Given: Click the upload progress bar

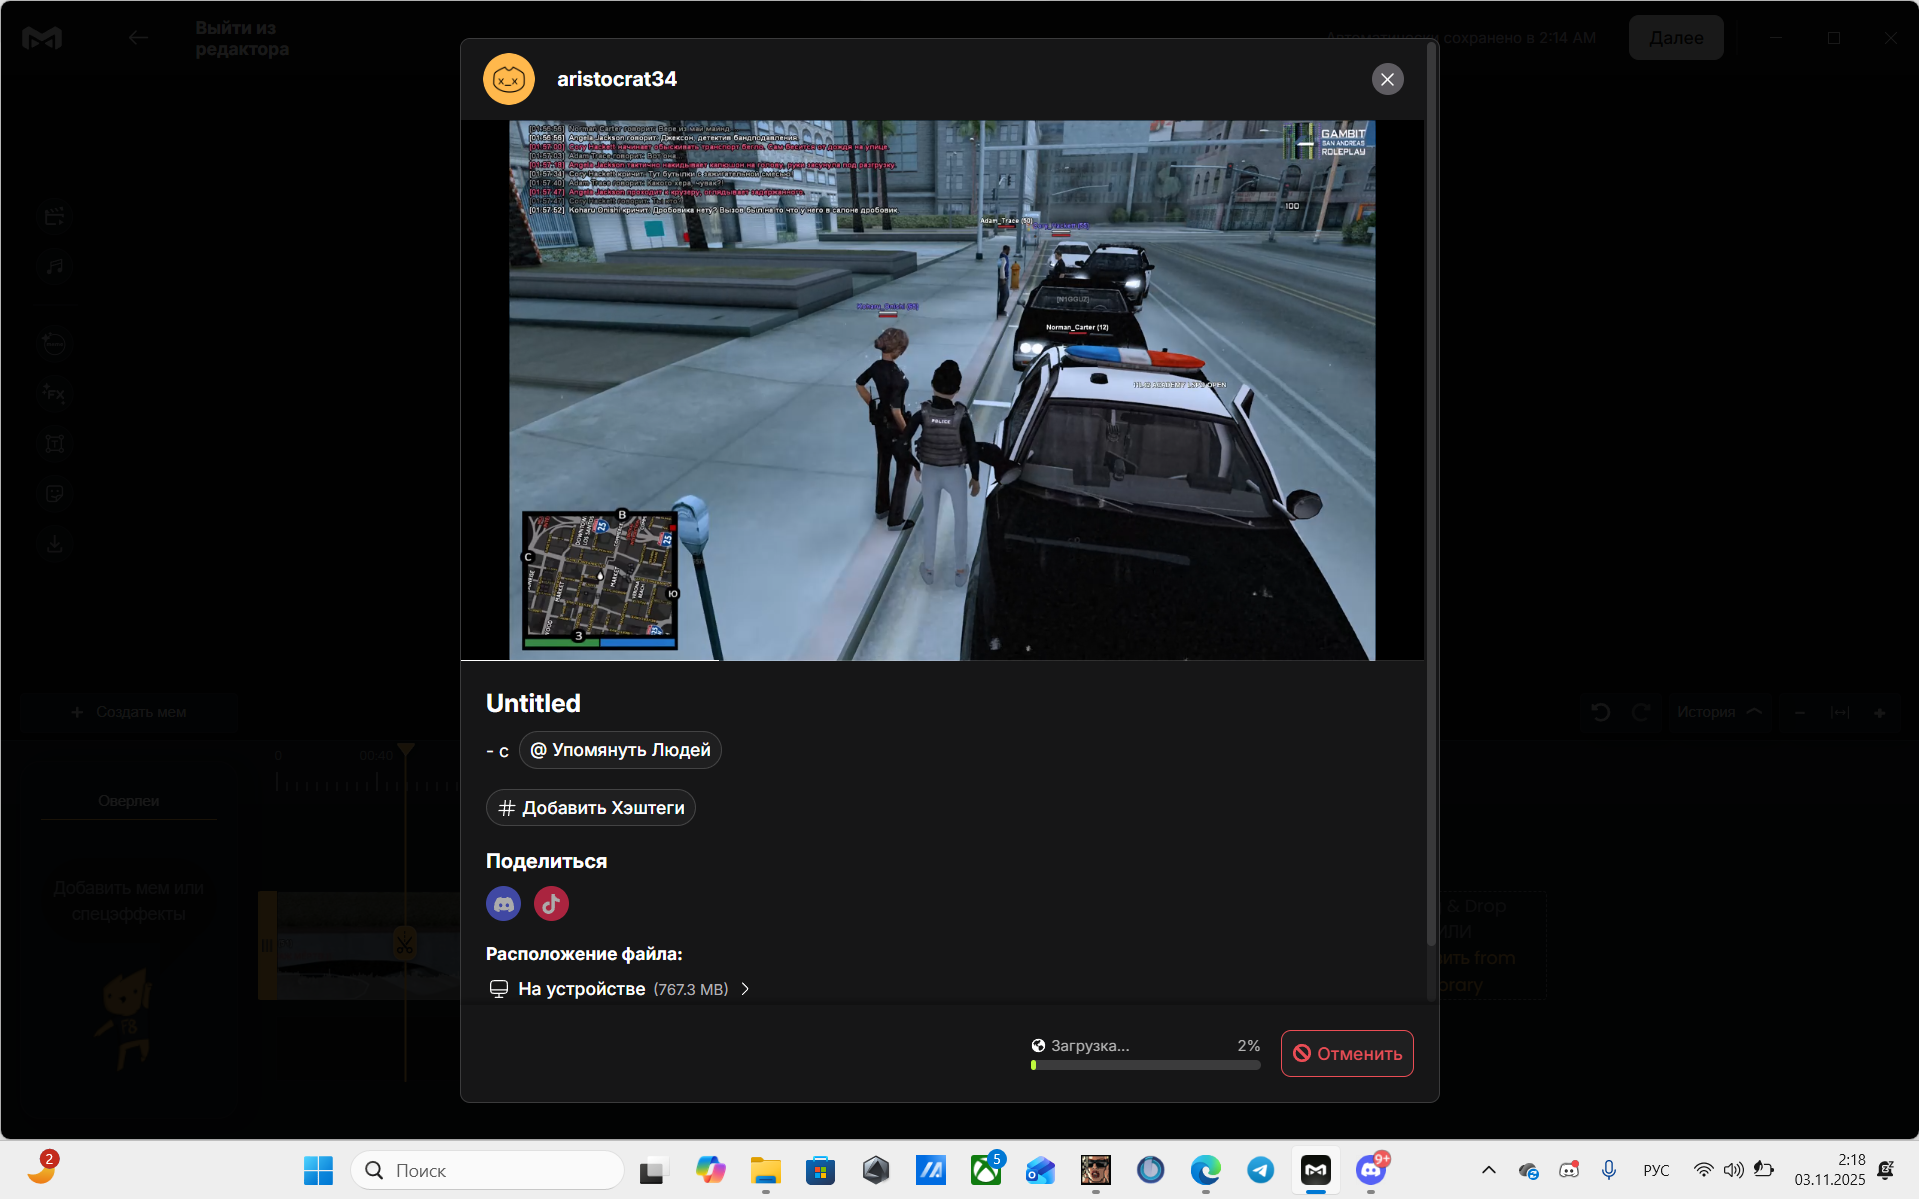Looking at the screenshot, I should click(x=1145, y=1065).
